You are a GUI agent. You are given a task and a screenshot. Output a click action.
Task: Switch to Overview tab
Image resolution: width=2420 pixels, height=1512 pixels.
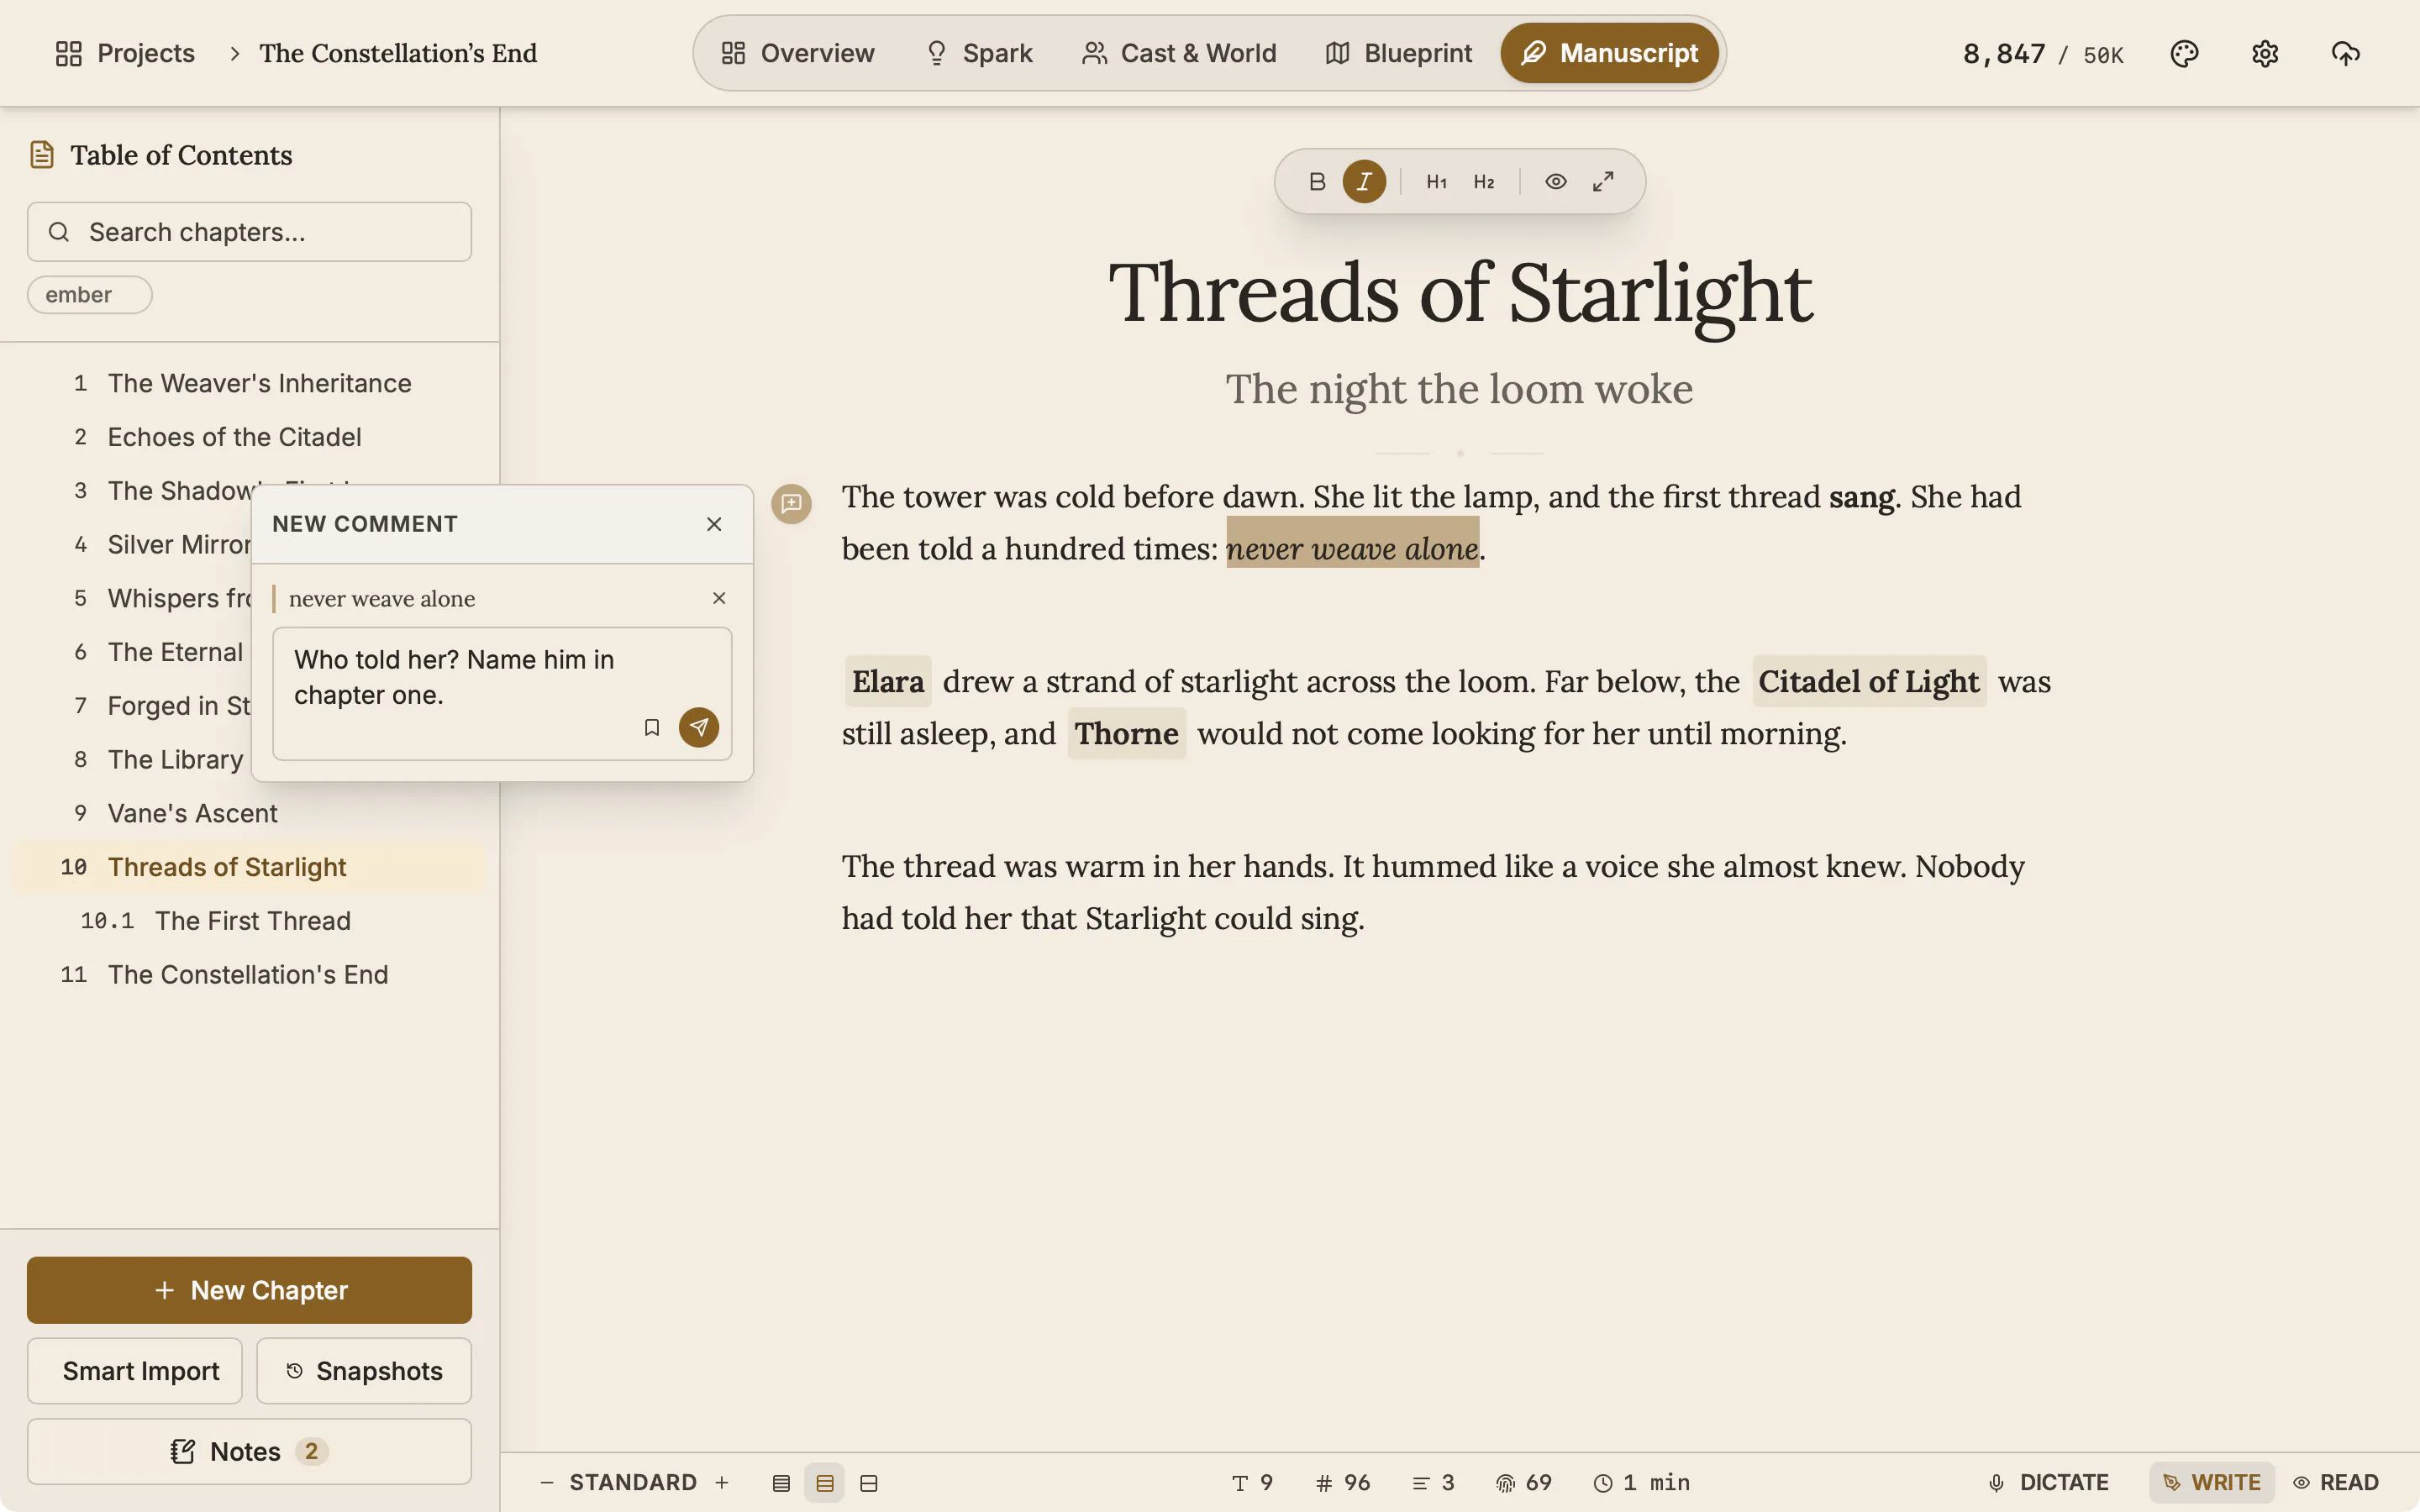[798, 53]
